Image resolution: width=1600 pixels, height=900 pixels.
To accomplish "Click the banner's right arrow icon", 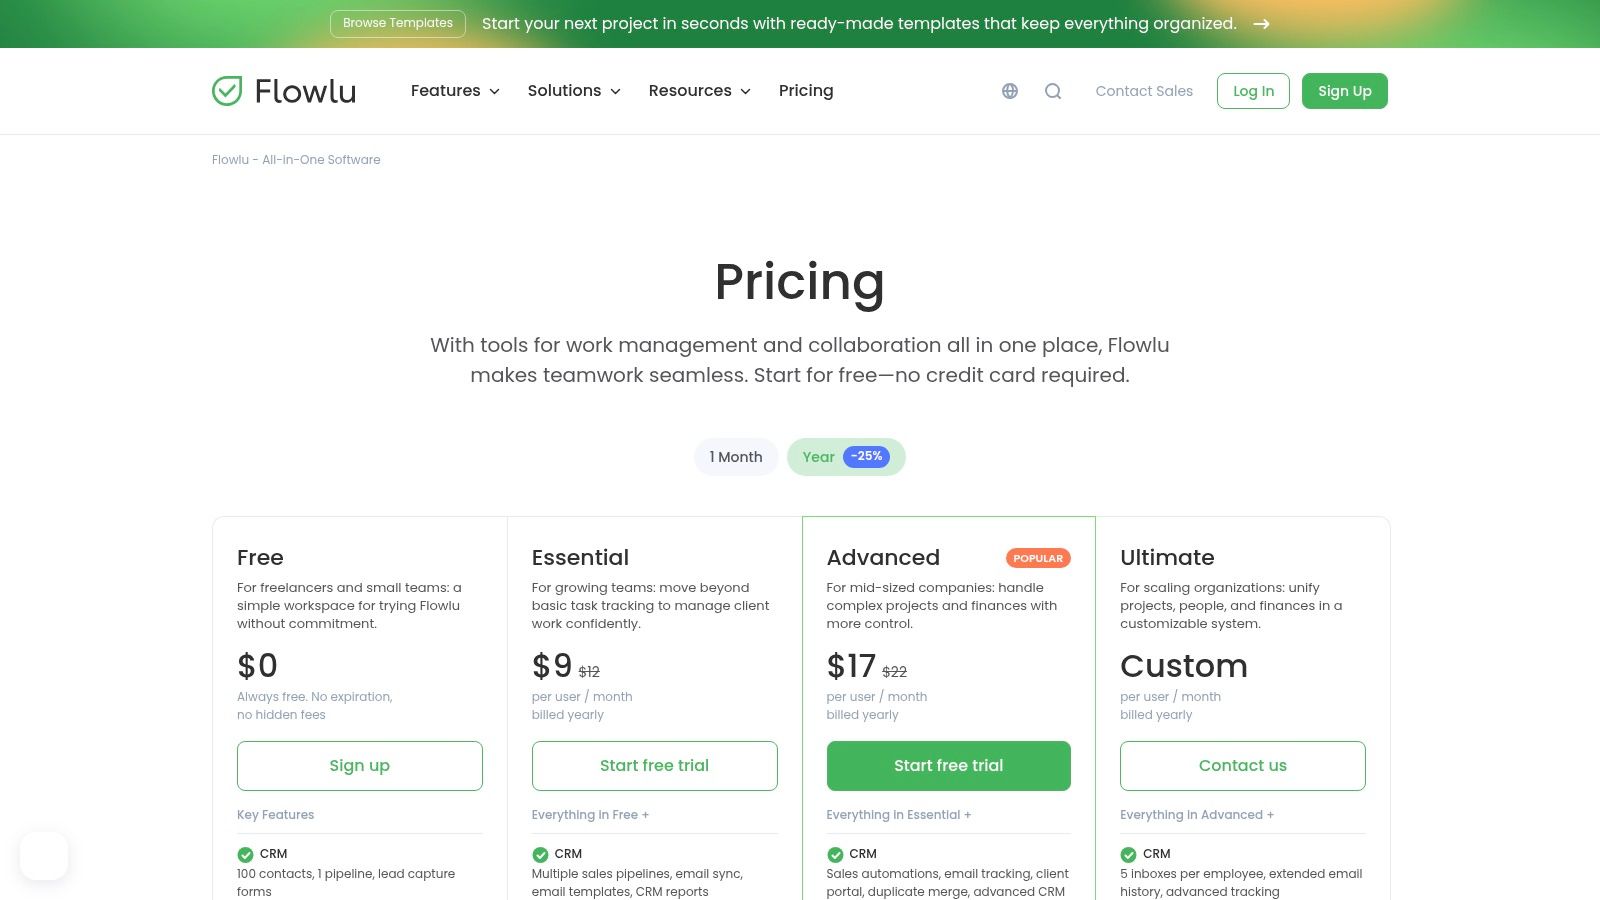I will pos(1262,24).
